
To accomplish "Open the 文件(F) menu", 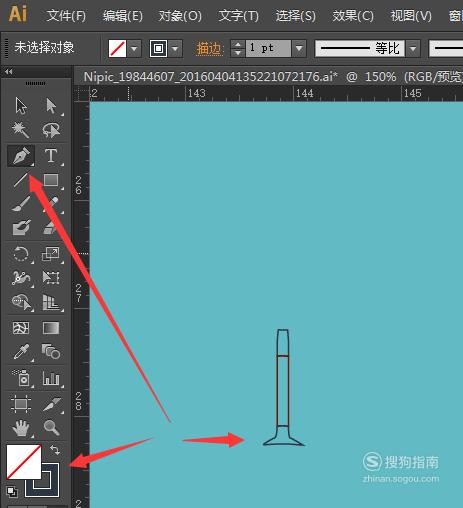I will (66, 16).
